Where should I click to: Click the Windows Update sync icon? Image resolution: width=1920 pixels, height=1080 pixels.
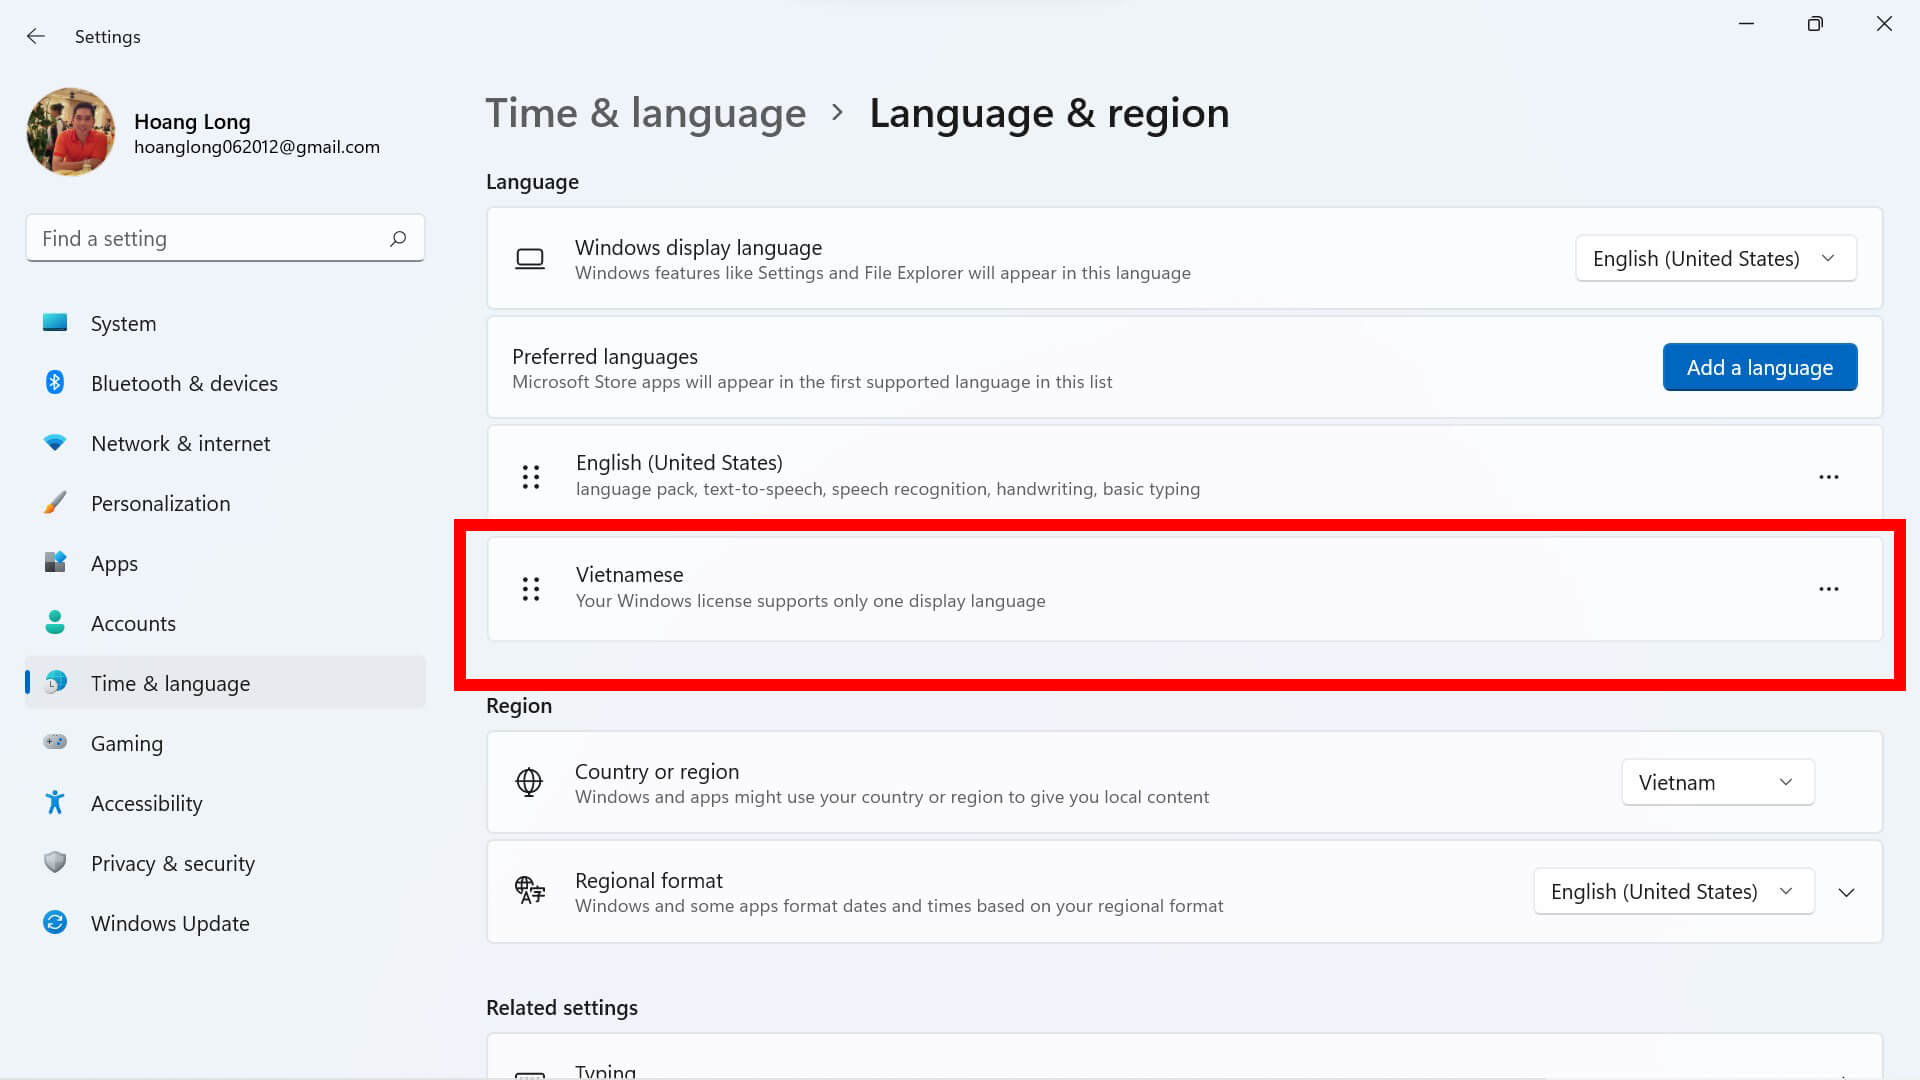(55, 922)
